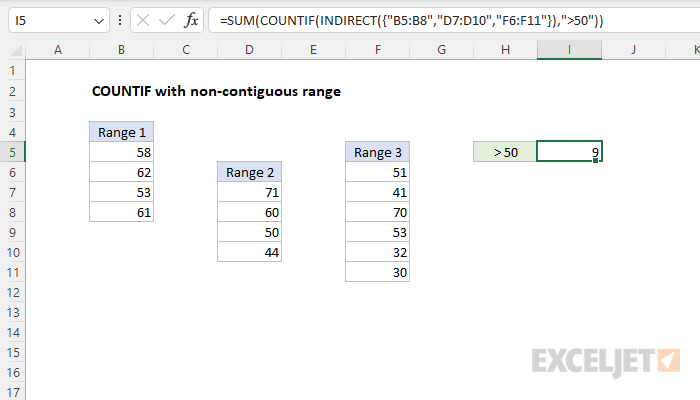Select the Range 3 header cell
The image size is (700, 400).
[377, 152]
